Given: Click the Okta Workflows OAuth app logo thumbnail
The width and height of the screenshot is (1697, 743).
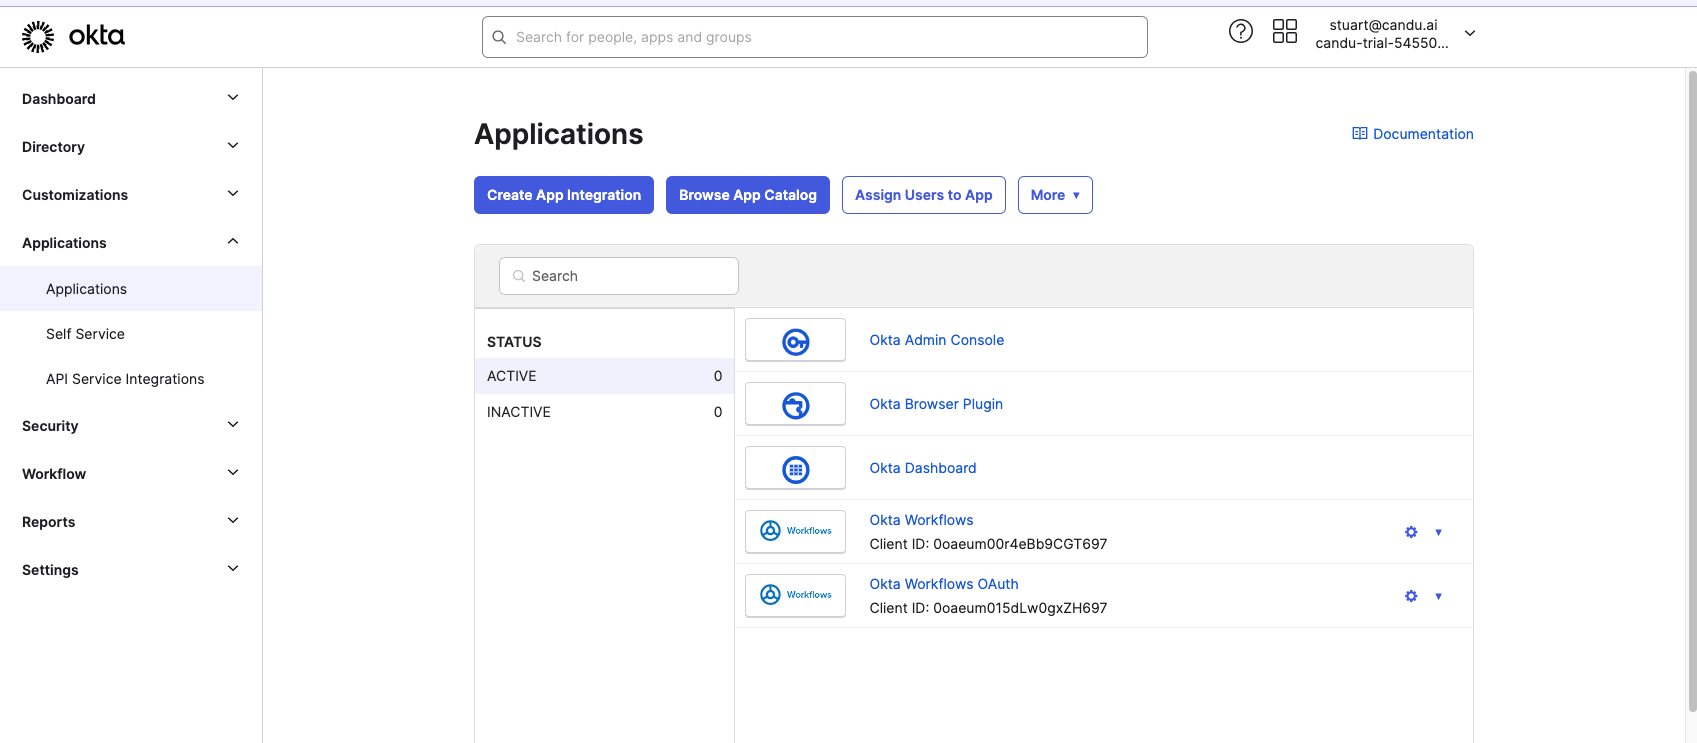Looking at the screenshot, I should 795,596.
